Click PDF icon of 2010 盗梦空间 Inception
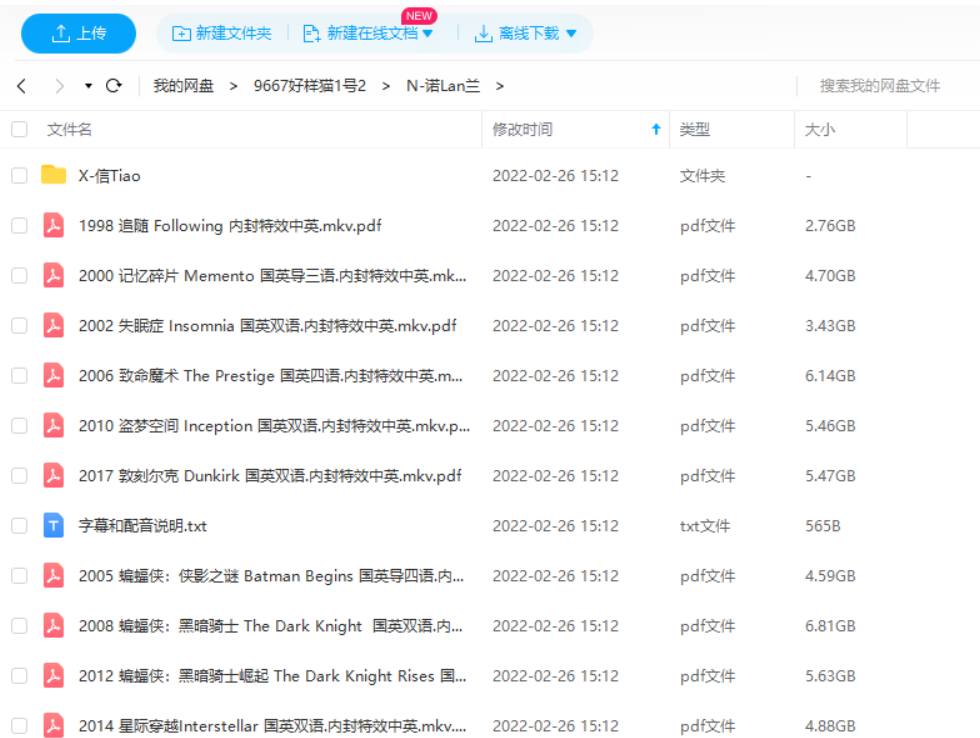Image resolution: width=980 pixels, height=738 pixels. click(54, 426)
